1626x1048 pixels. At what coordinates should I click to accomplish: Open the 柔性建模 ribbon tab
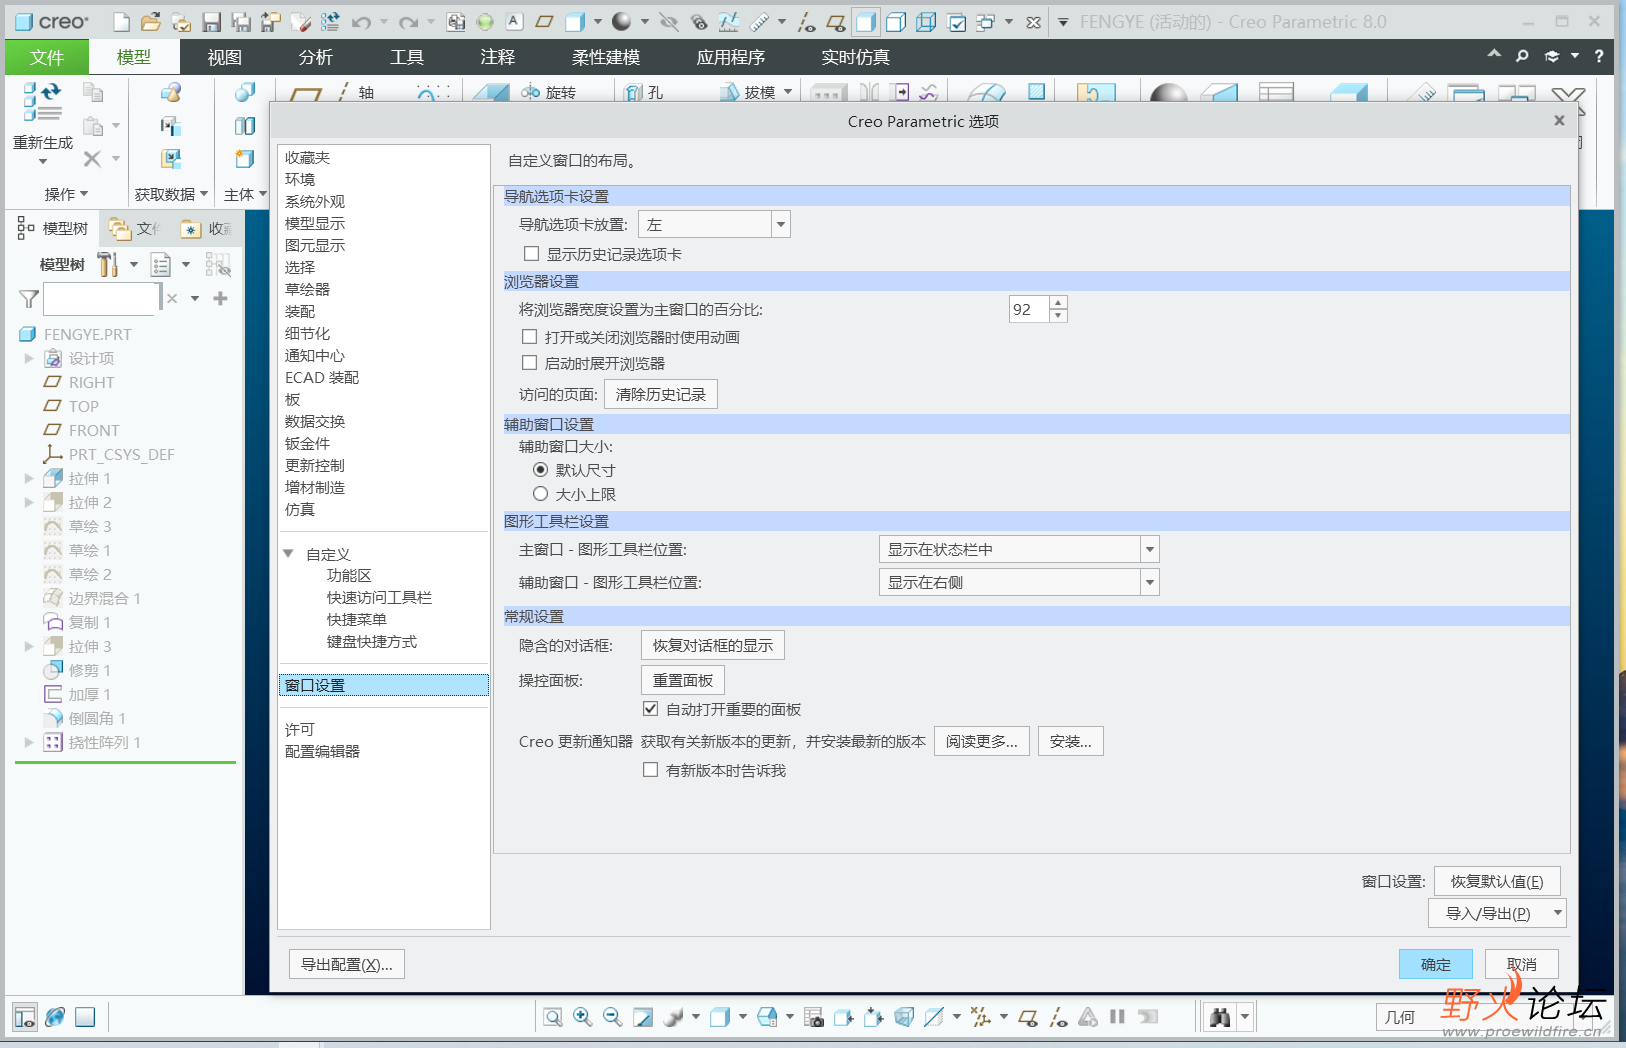606,57
